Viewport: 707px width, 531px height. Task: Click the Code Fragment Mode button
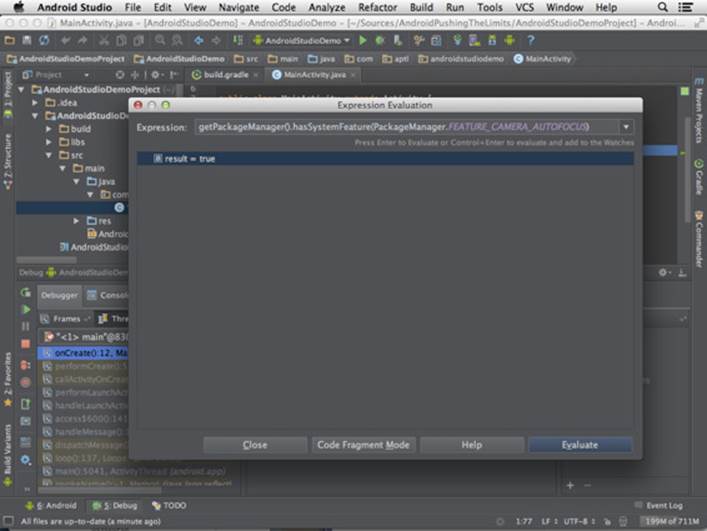(363, 445)
